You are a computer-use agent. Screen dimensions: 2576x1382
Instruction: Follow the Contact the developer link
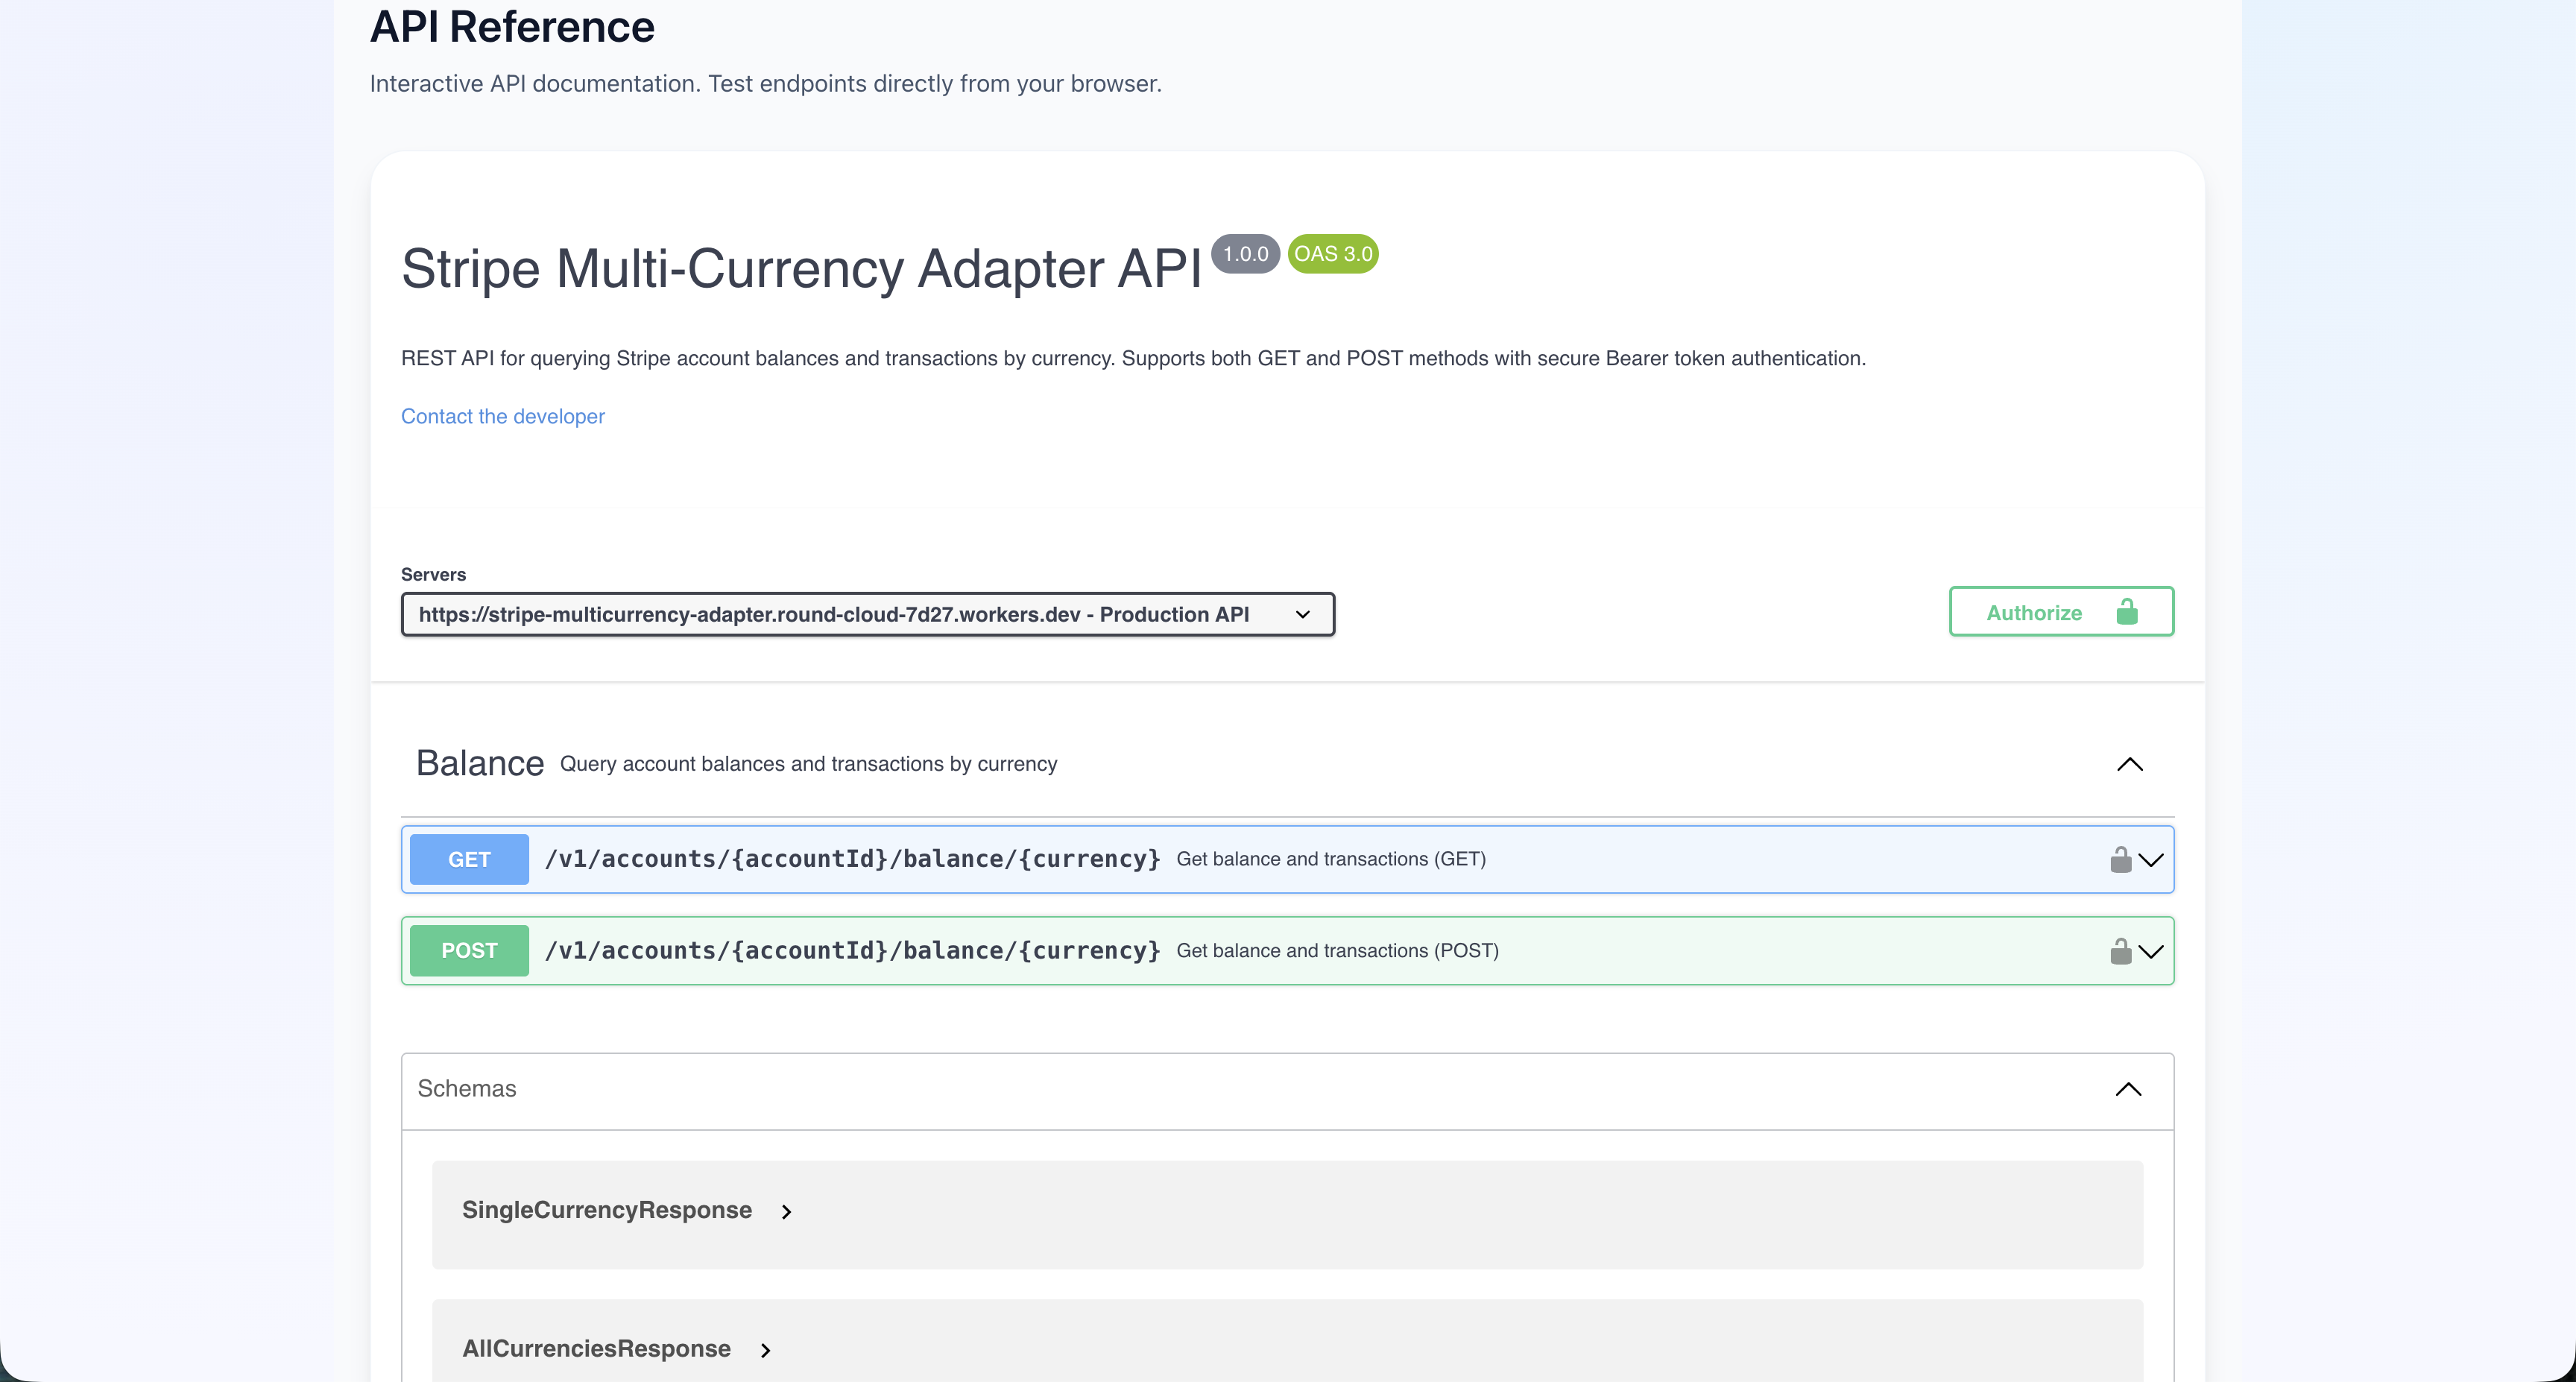(x=502, y=416)
